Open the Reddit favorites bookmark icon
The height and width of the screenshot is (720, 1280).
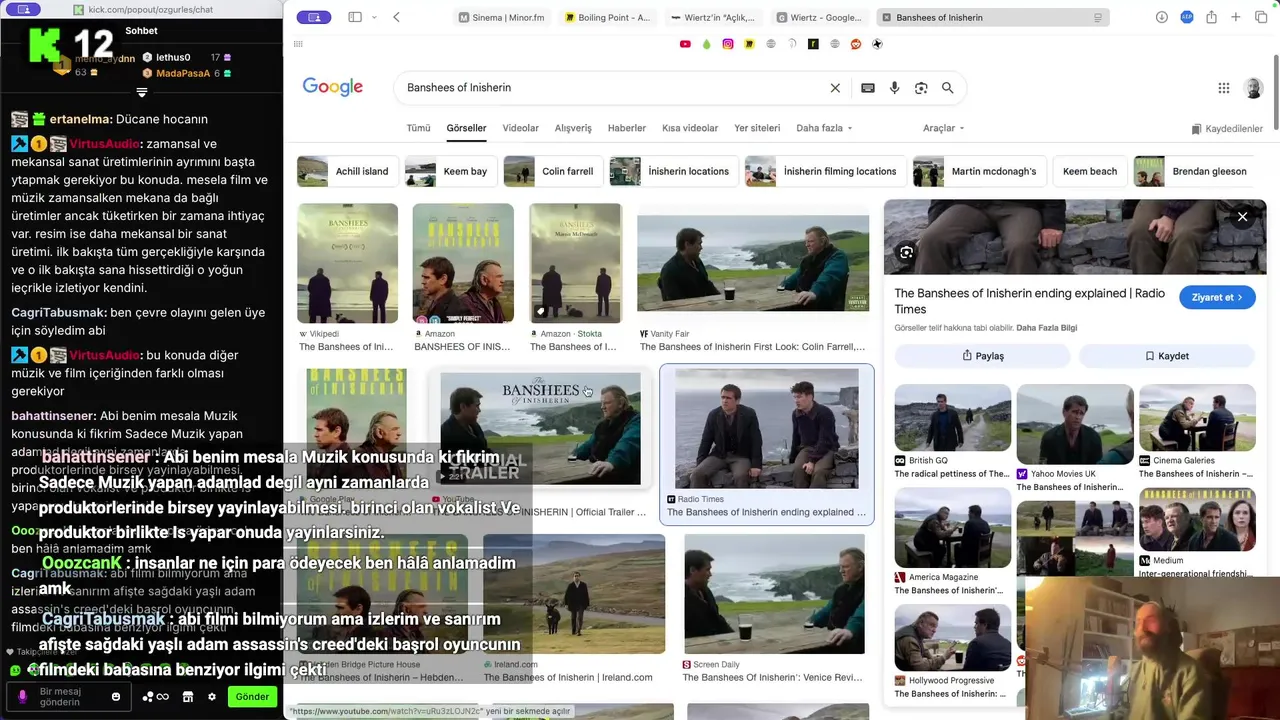coord(856,44)
